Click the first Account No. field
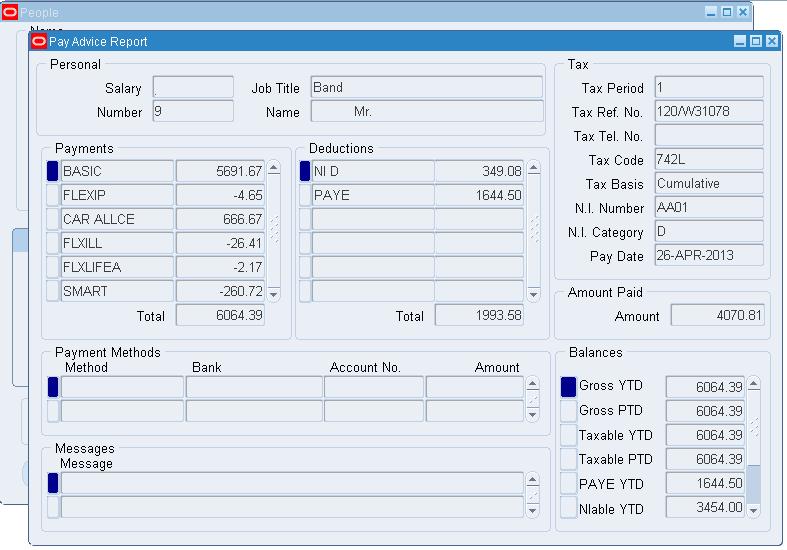The width and height of the screenshot is (787, 550). coord(374,387)
